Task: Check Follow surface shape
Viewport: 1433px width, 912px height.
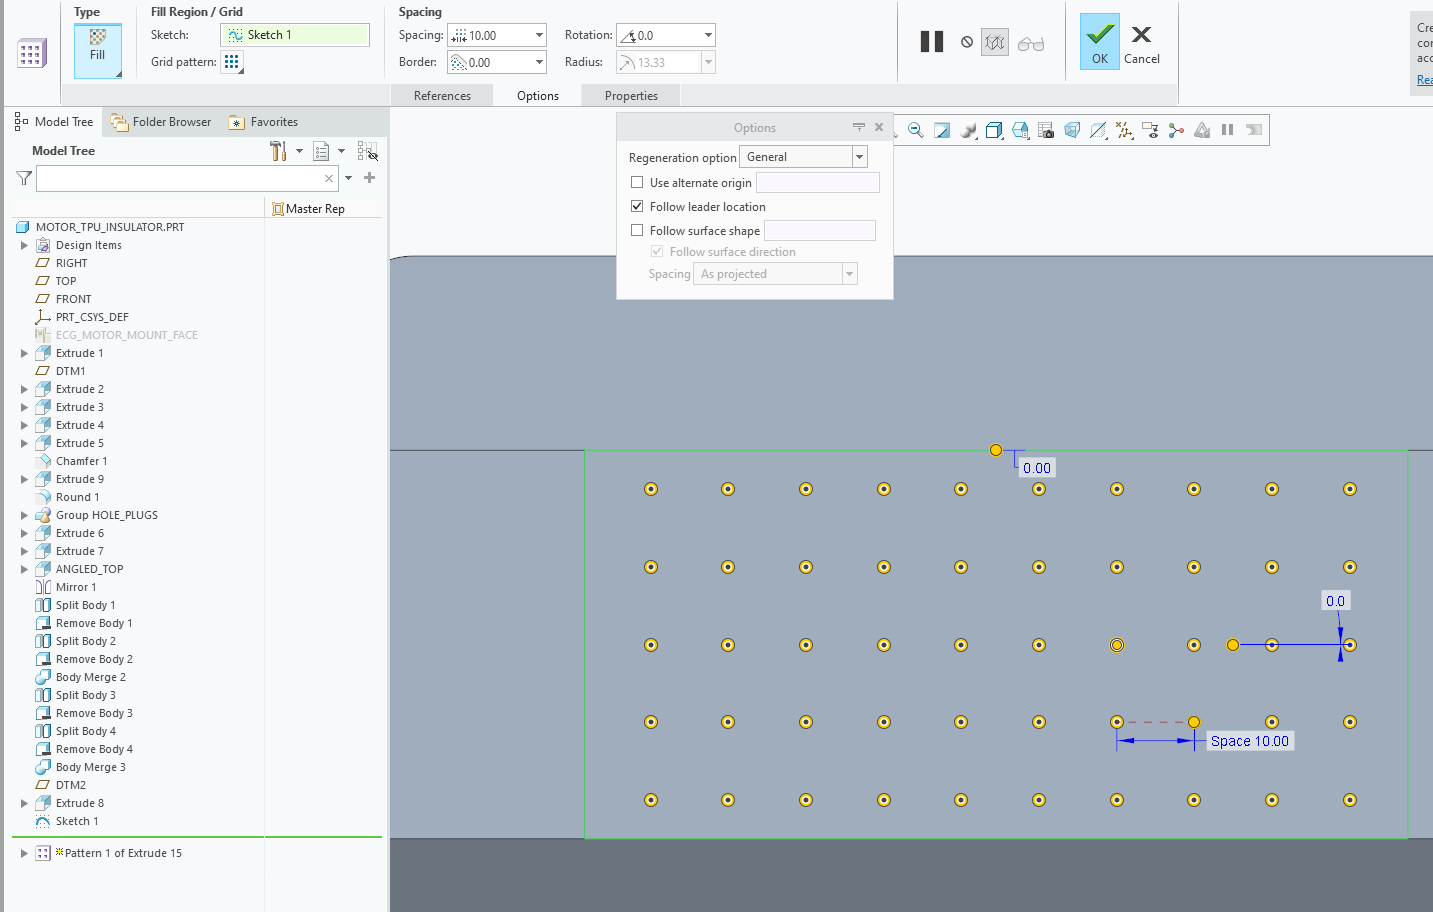Action: pos(637,230)
